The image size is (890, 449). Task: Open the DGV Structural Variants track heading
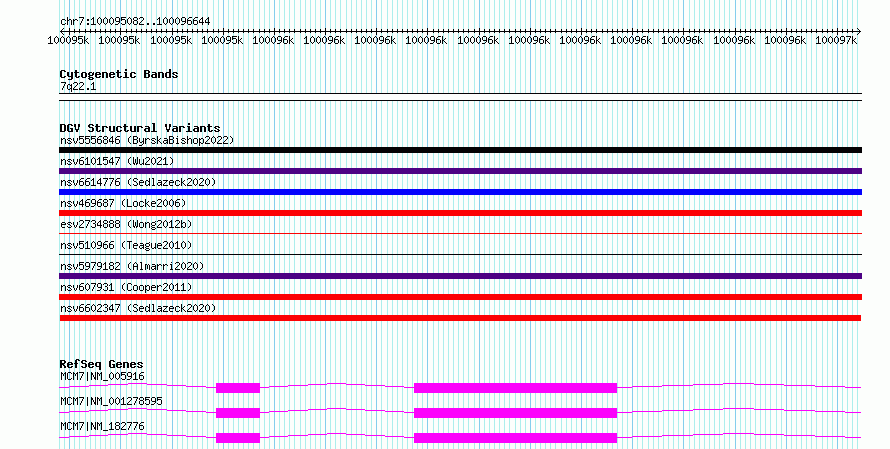click(140, 128)
